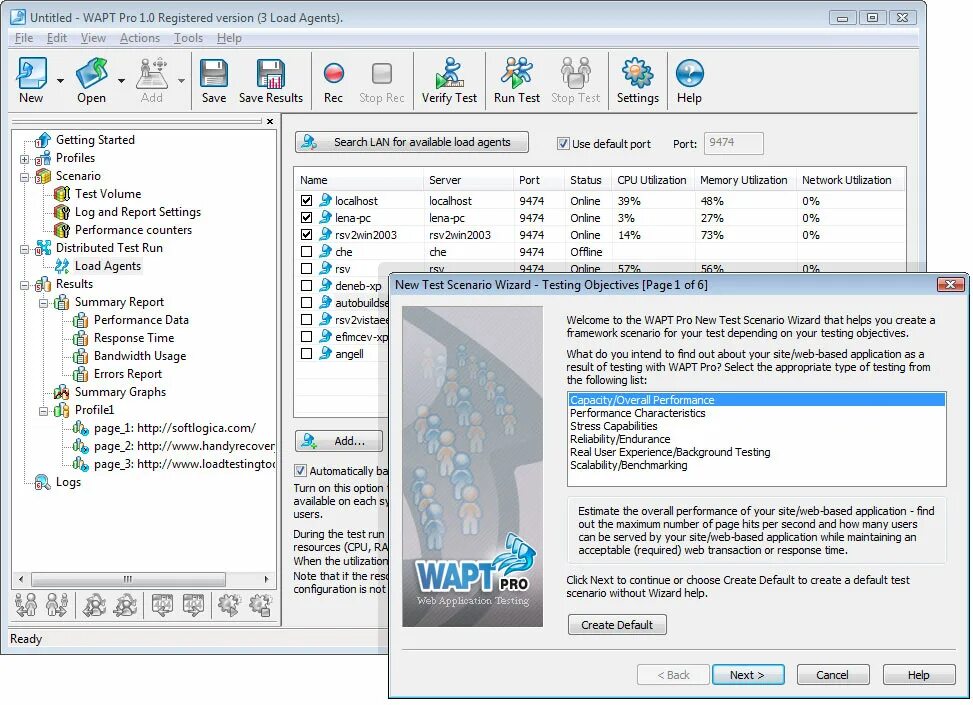The height and width of the screenshot is (705, 973).
Task: Select Test Volume in the tree
Action: tap(108, 194)
